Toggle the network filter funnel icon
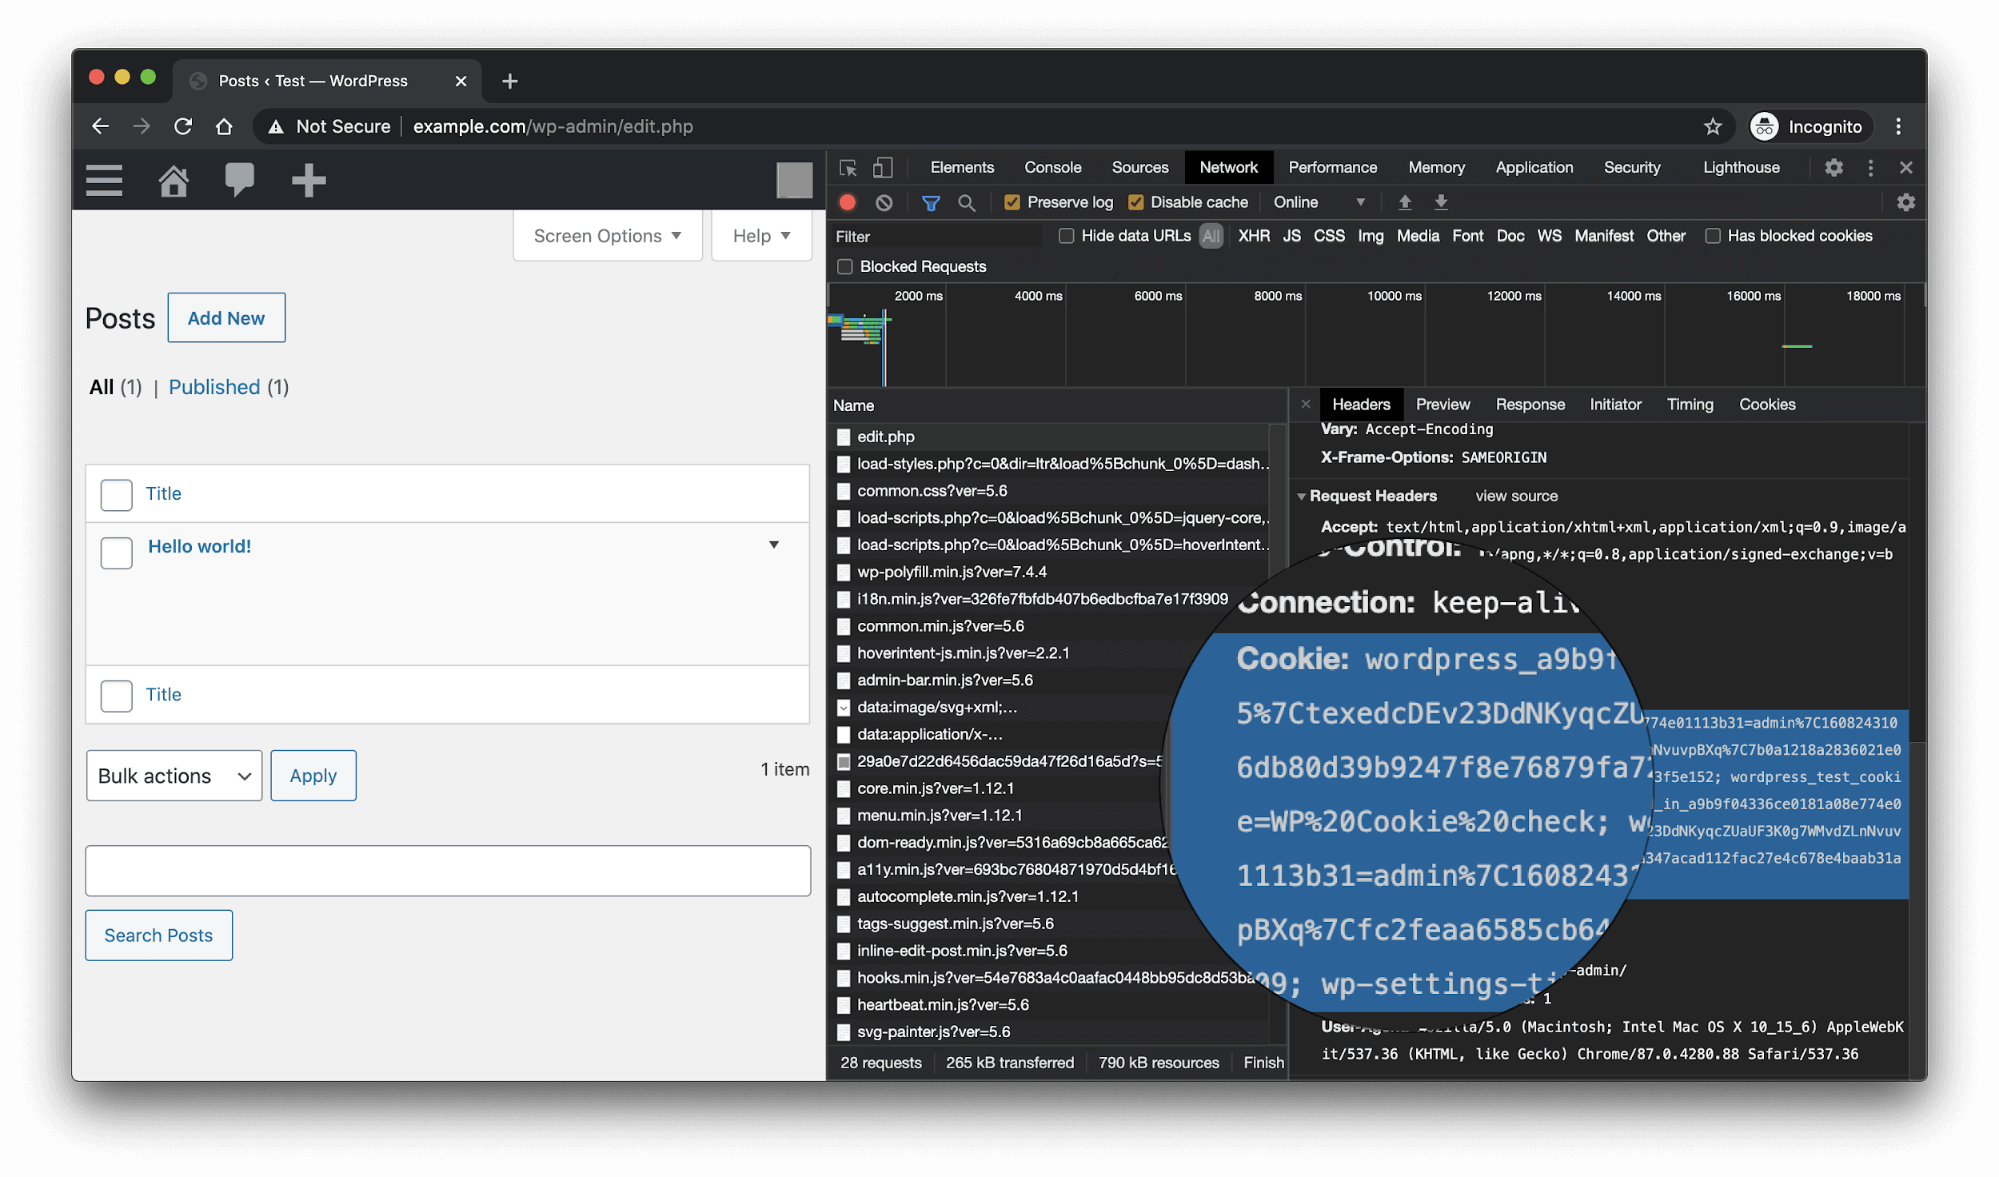Viewport: 1999px width, 1177px height. (930, 202)
